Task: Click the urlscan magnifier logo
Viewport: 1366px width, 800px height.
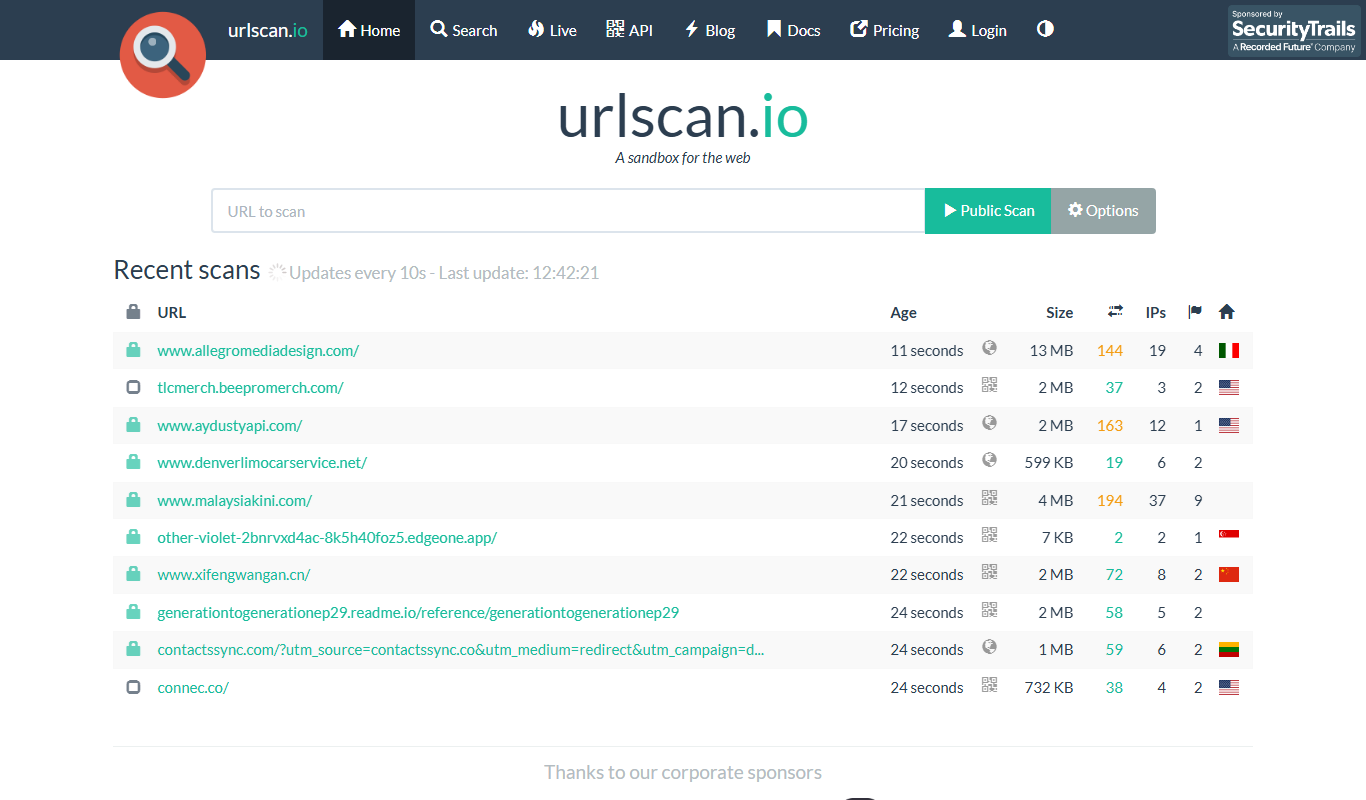Action: point(163,55)
